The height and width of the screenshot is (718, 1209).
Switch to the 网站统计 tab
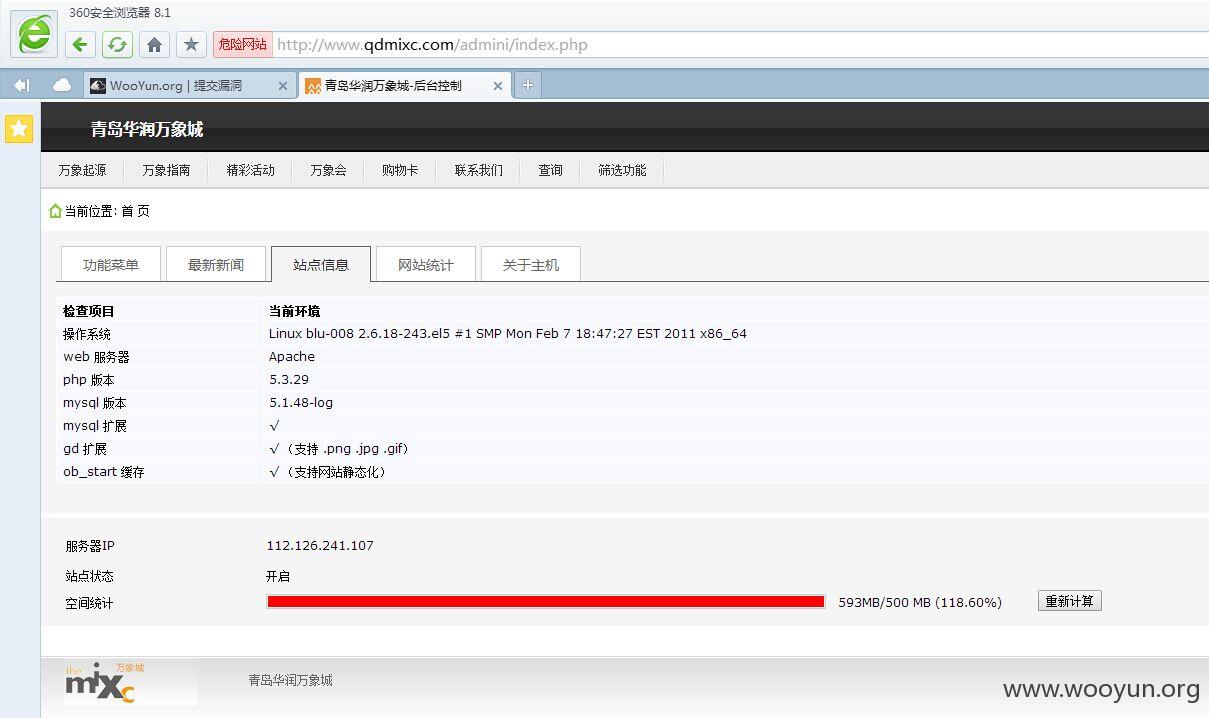[426, 264]
